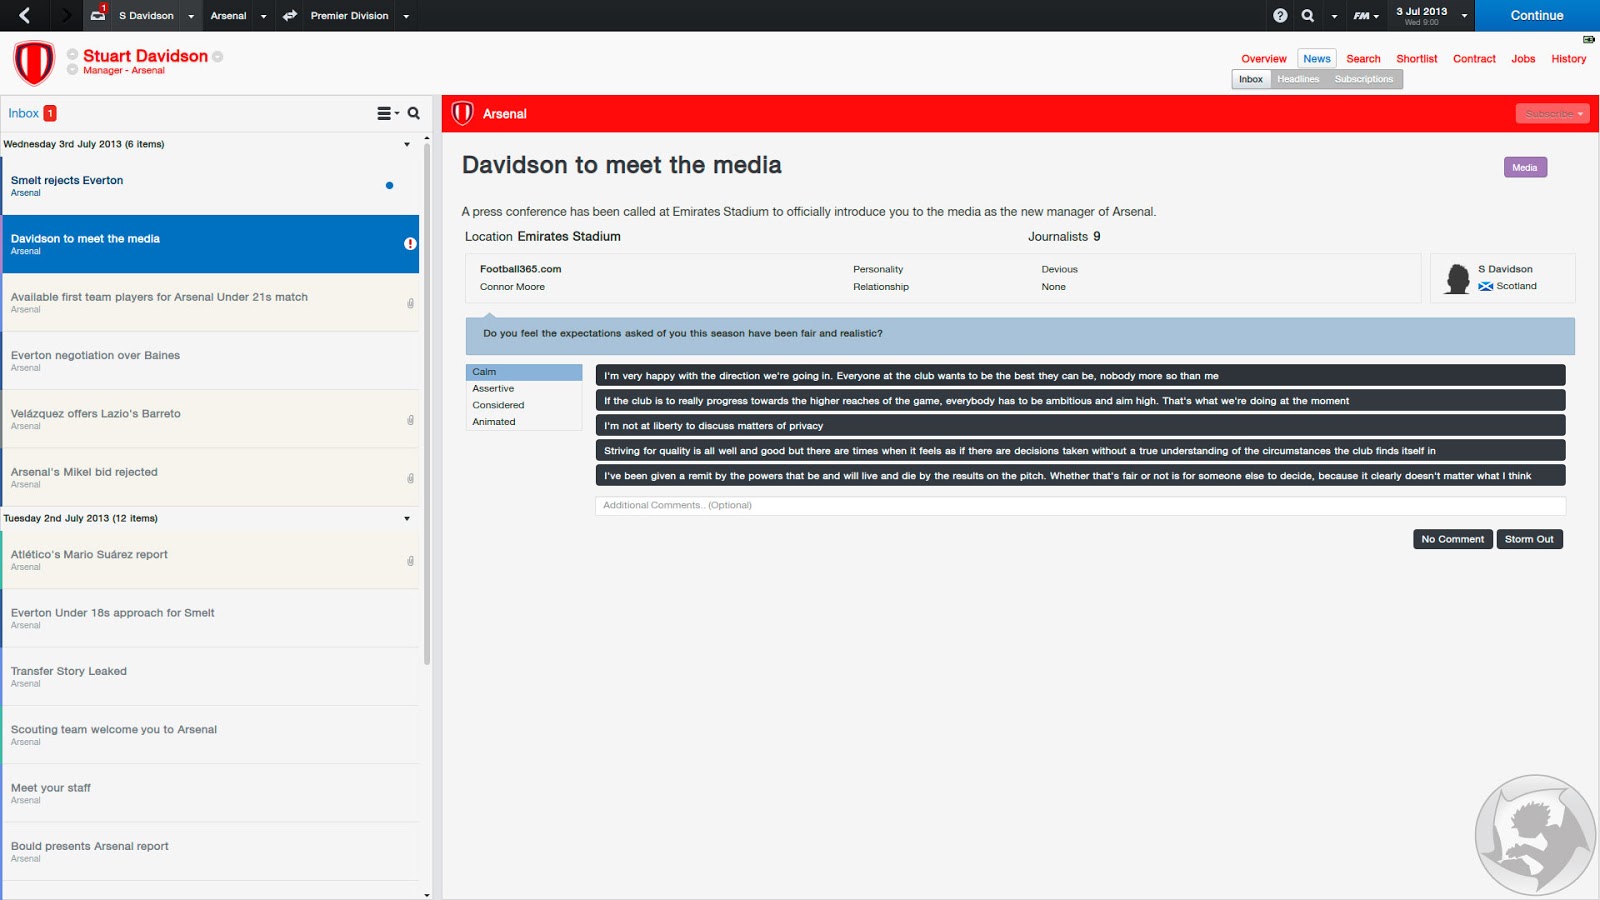Viewport: 1600px width, 900px height.
Task: Open the Meet your staff message
Action: tap(210, 794)
